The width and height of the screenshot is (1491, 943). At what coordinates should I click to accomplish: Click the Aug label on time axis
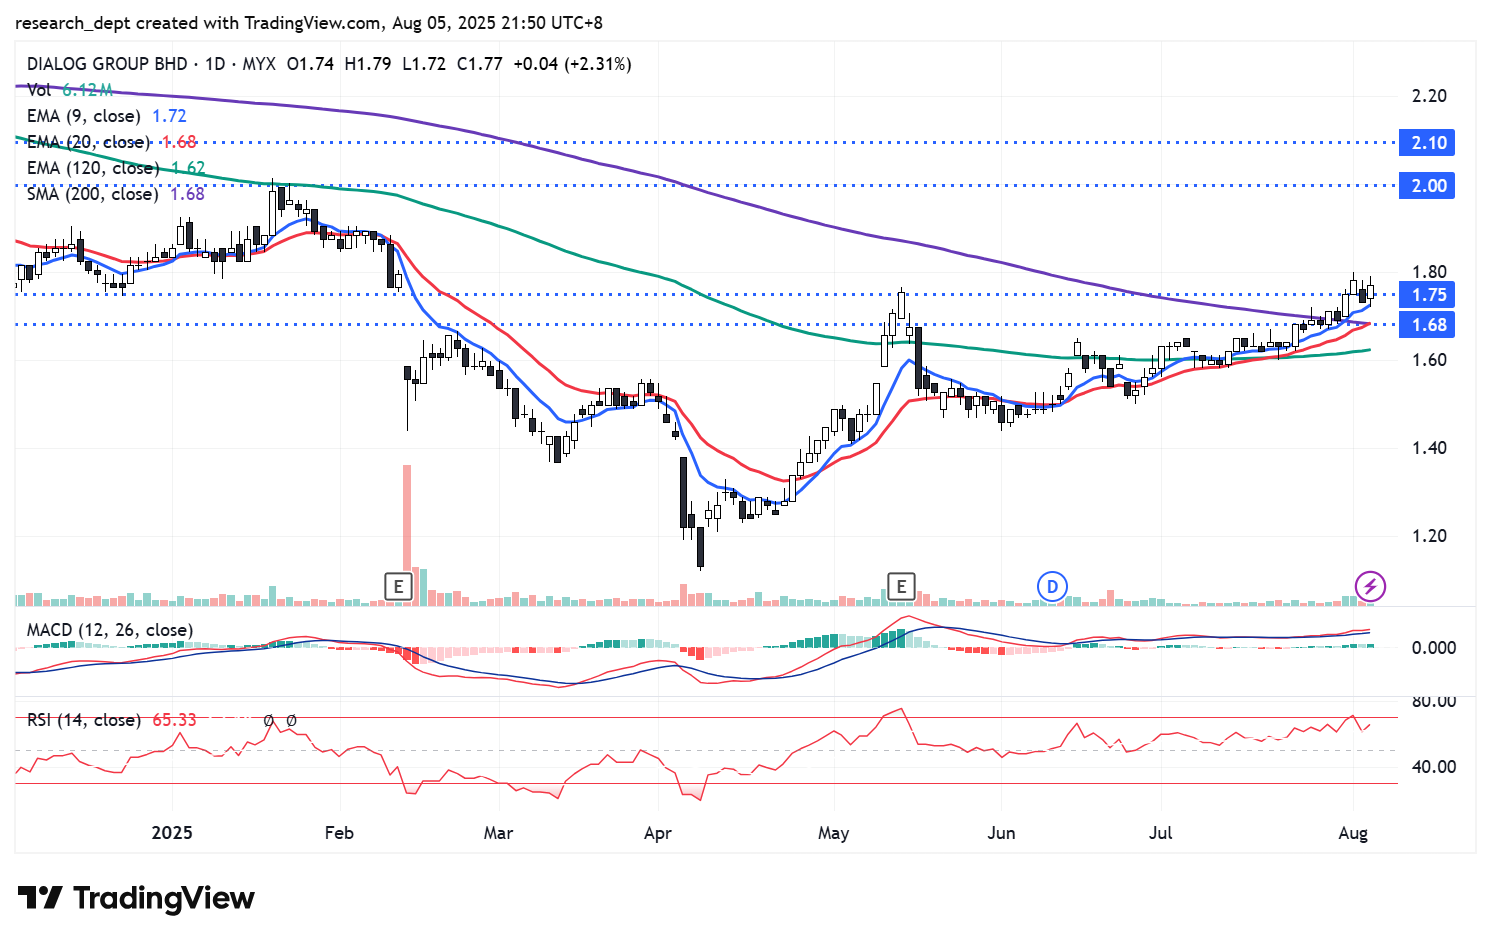click(x=1353, y=833)
